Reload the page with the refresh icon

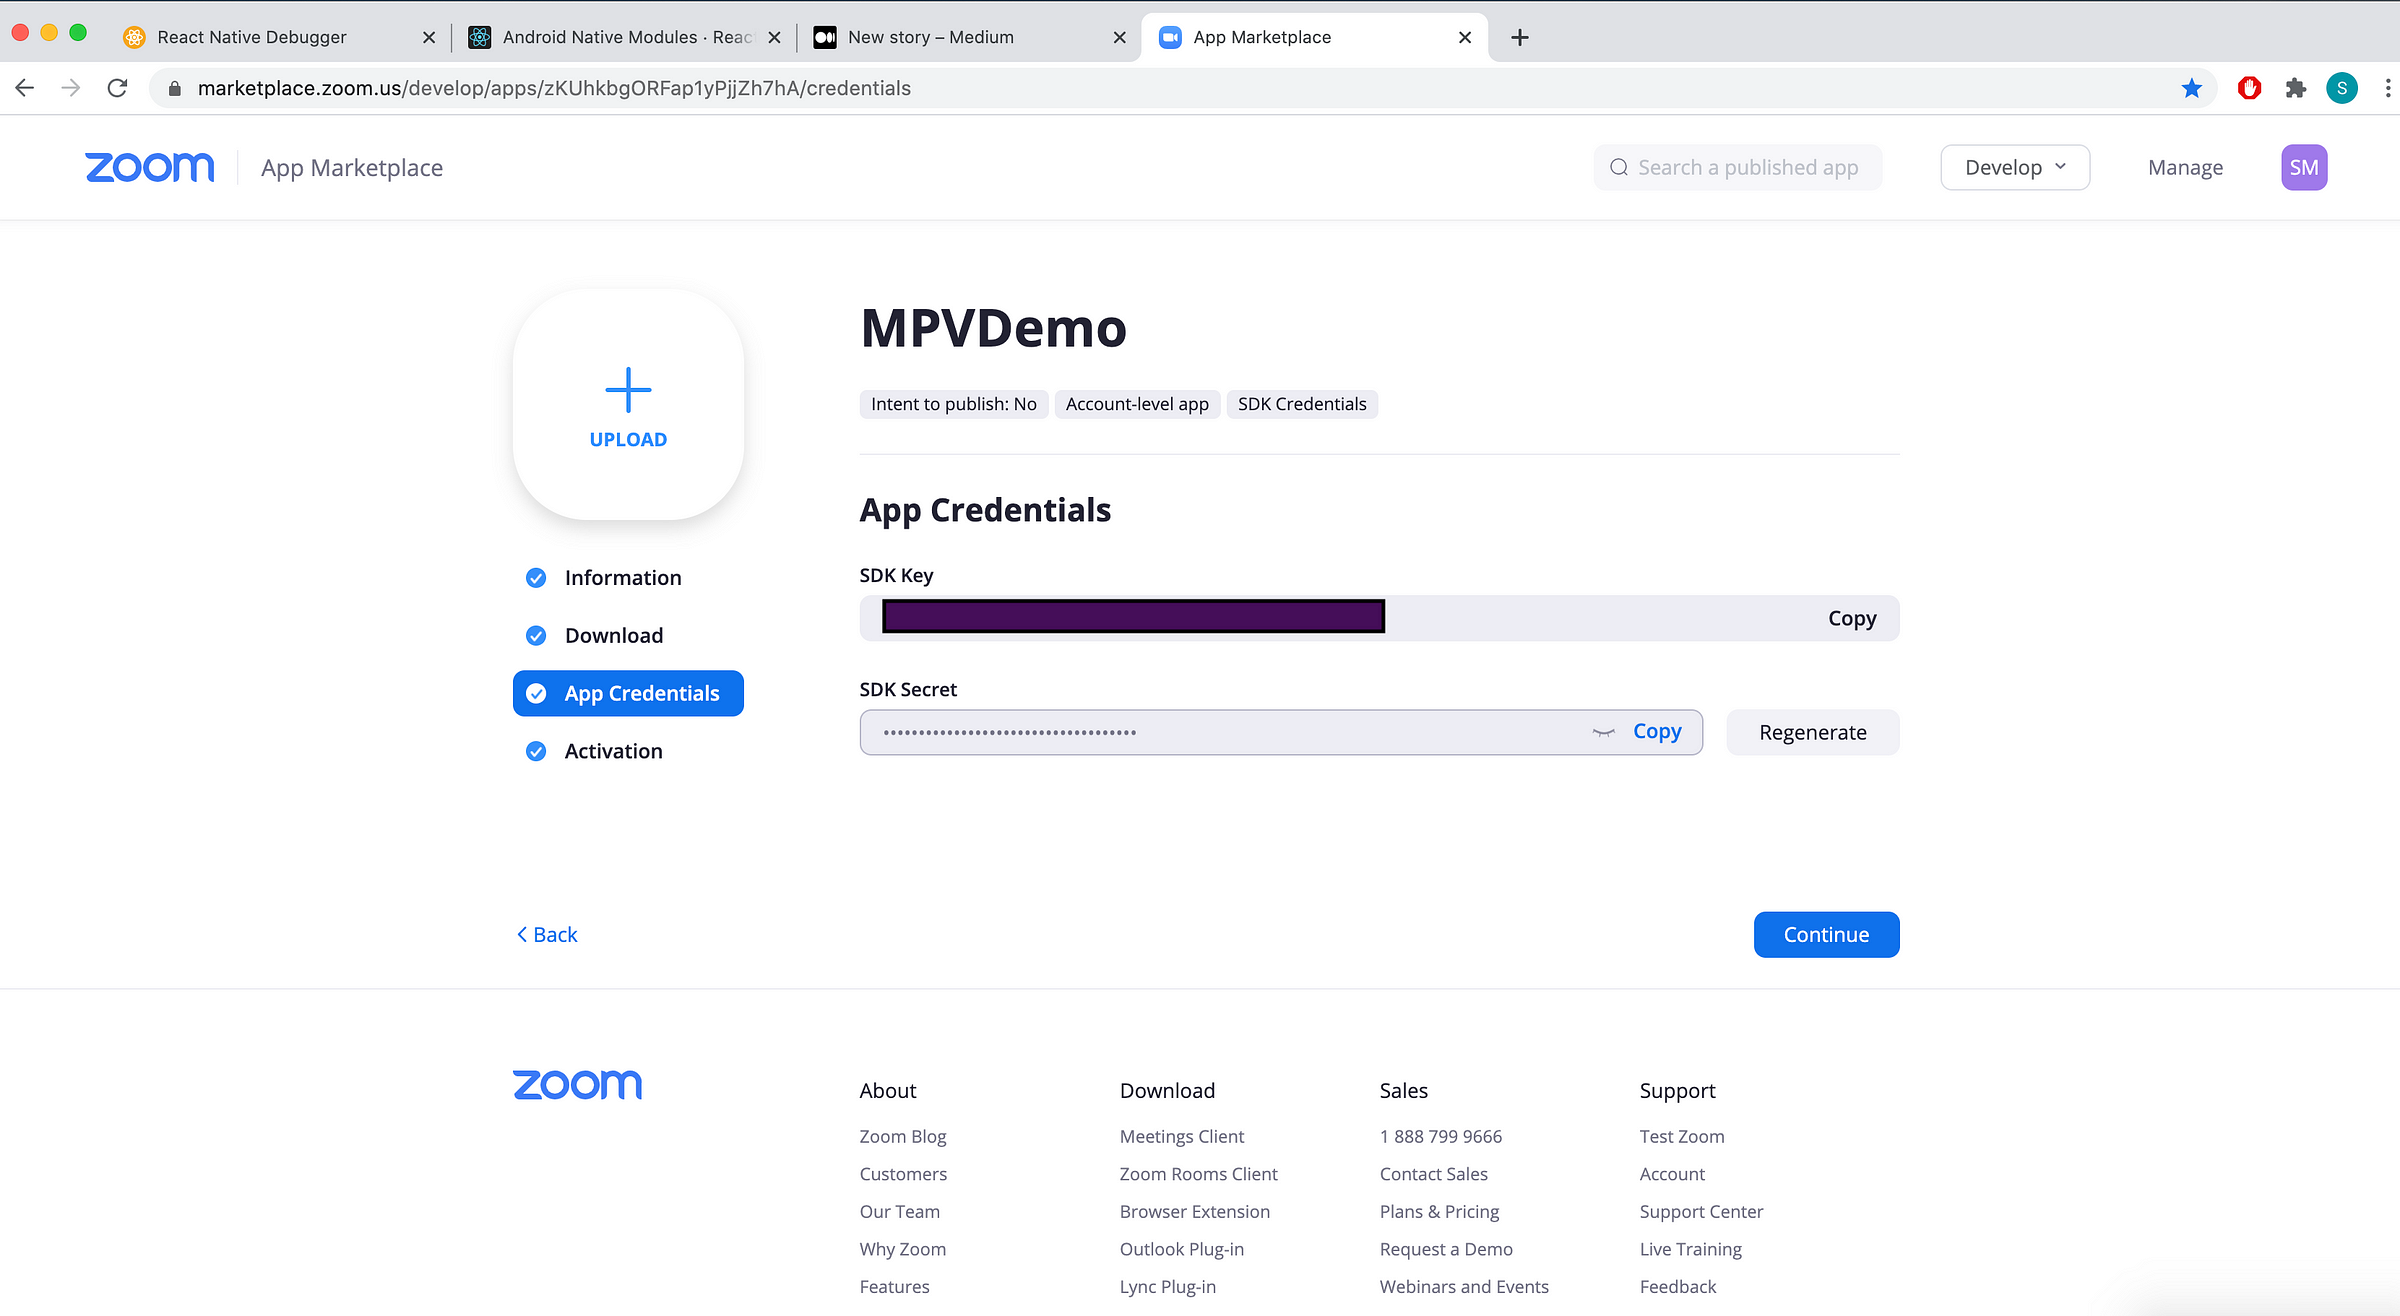(117, 88)
